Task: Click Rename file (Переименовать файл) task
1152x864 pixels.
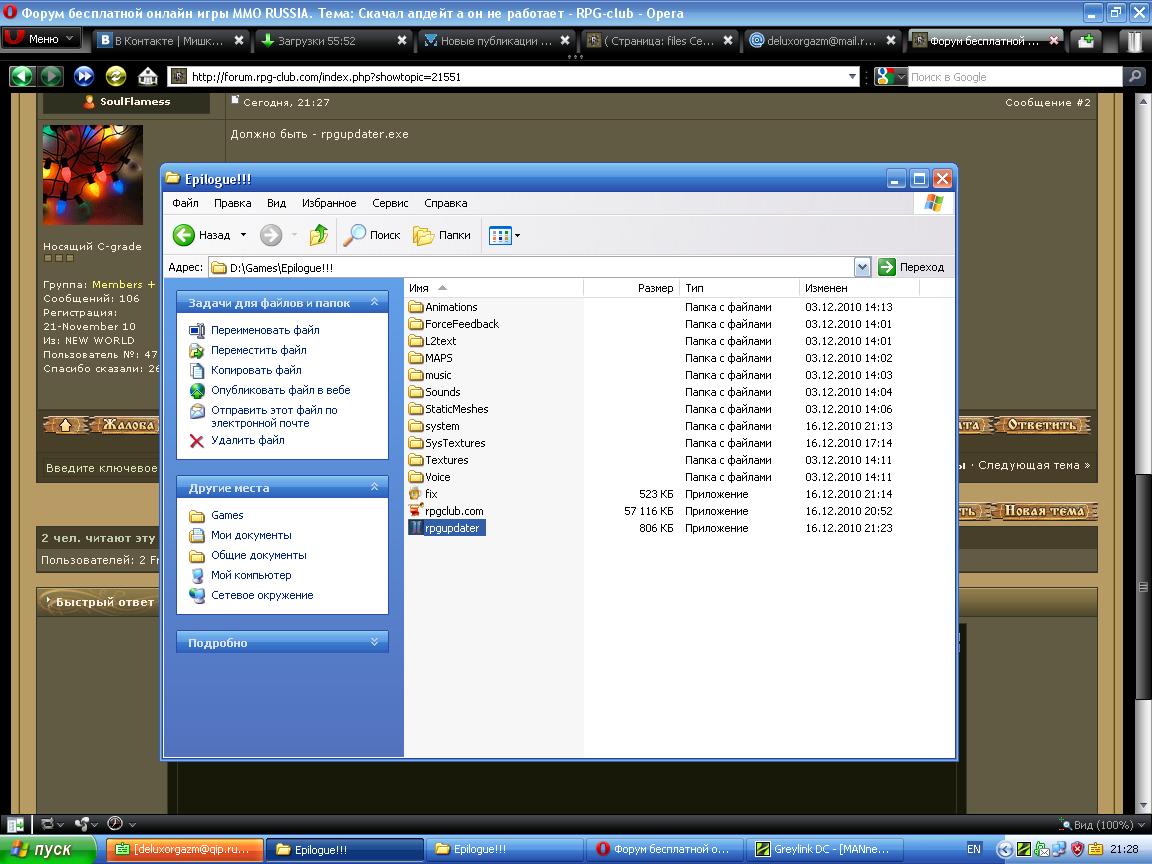Action: pyautogui.click(x=264, y=330)
